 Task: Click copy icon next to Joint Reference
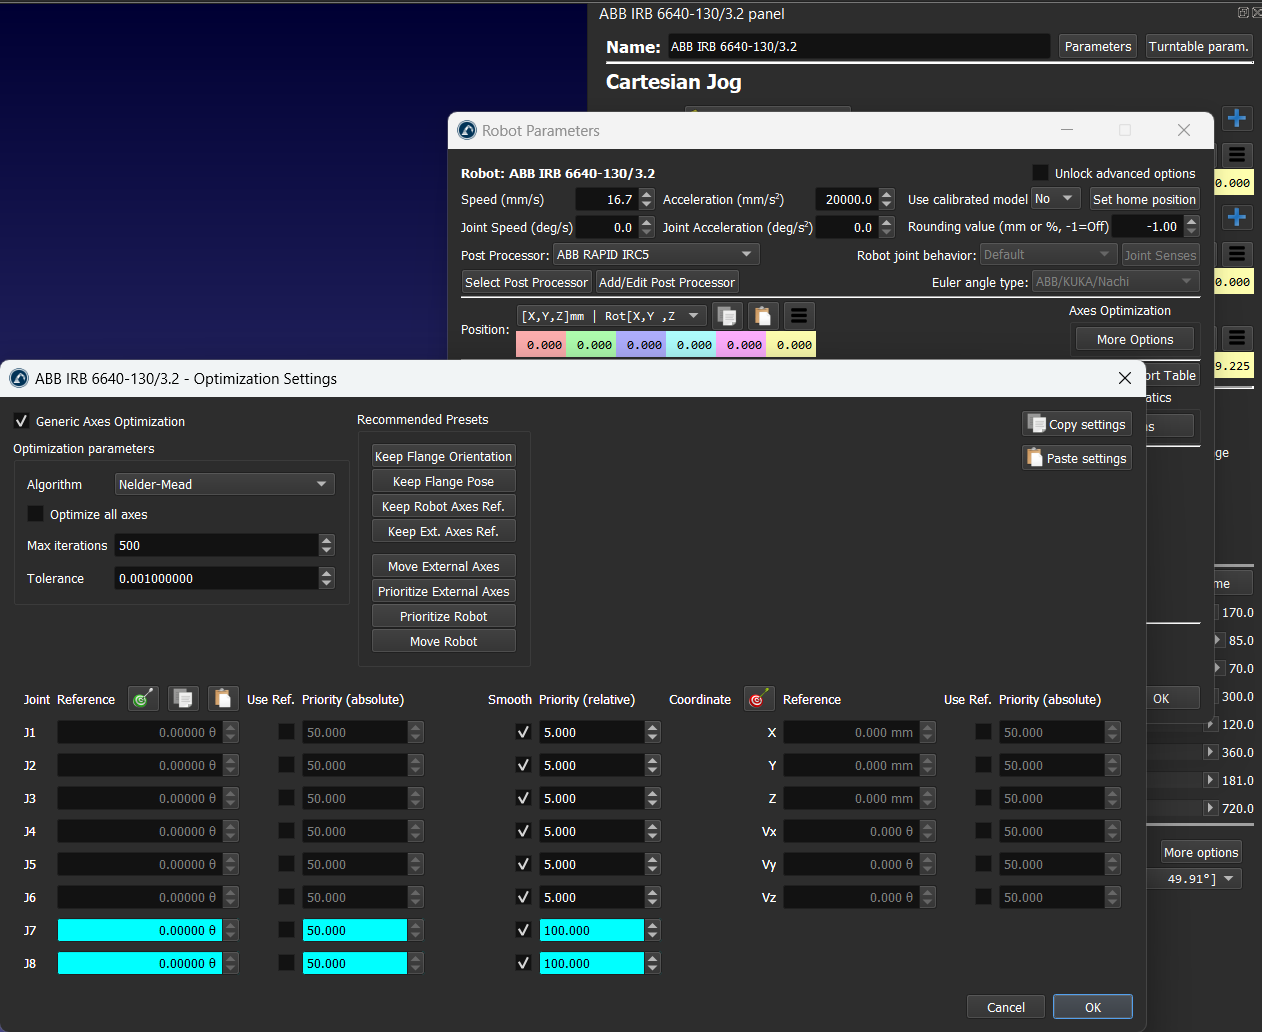[183, 699]
